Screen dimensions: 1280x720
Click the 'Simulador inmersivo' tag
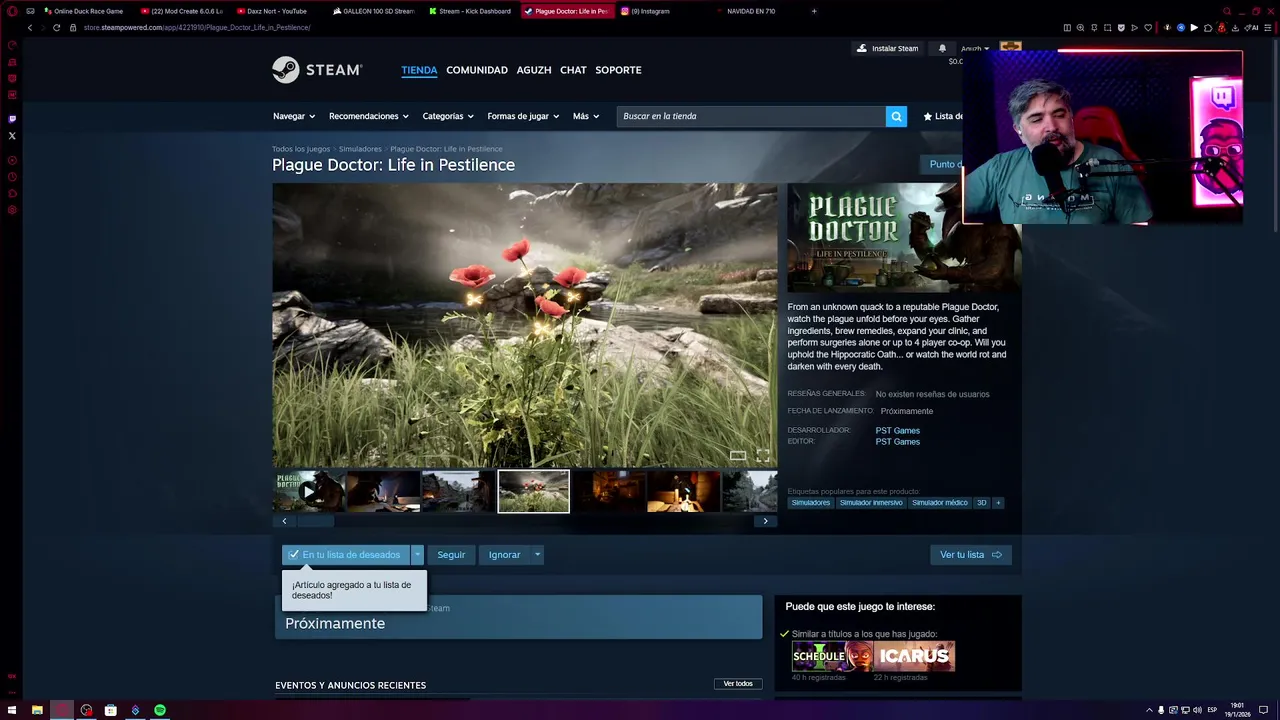point(871,502)
